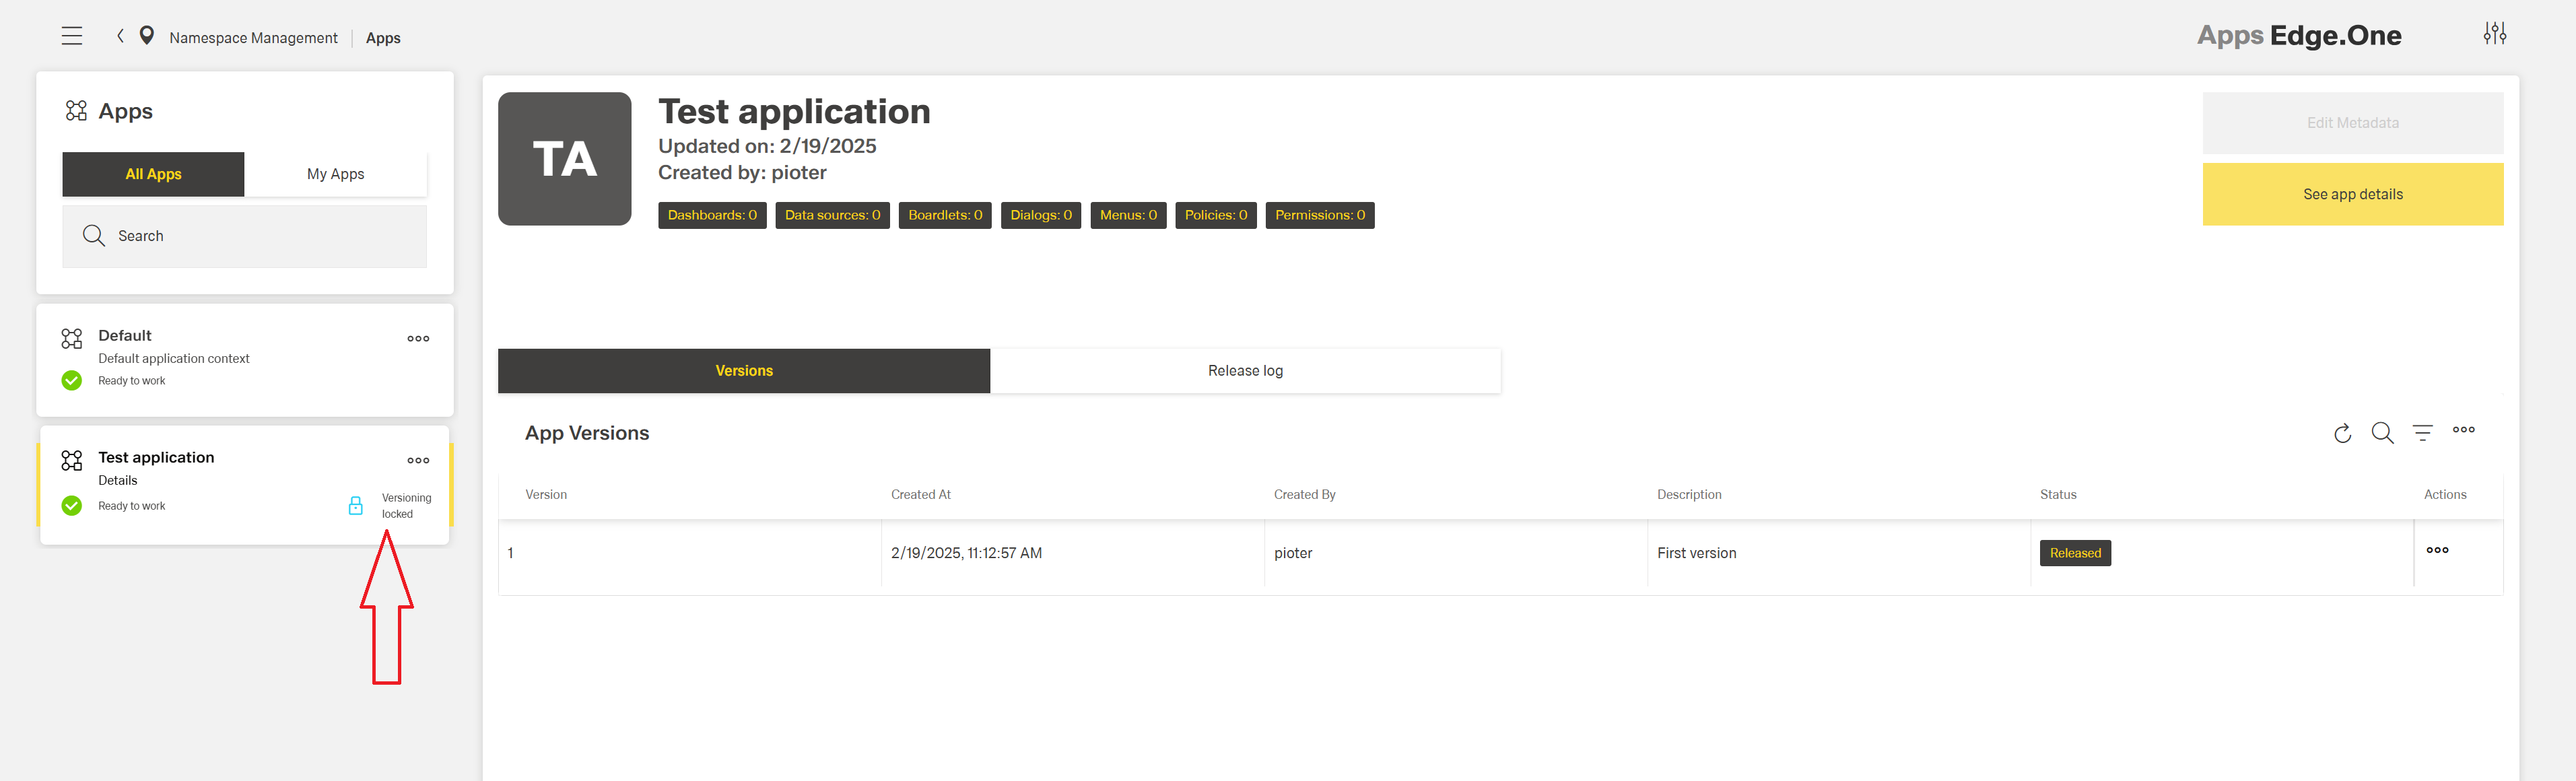This screenshot has width=2576, height=781.
Task: Click the TA application avatar
Action: 565,158
